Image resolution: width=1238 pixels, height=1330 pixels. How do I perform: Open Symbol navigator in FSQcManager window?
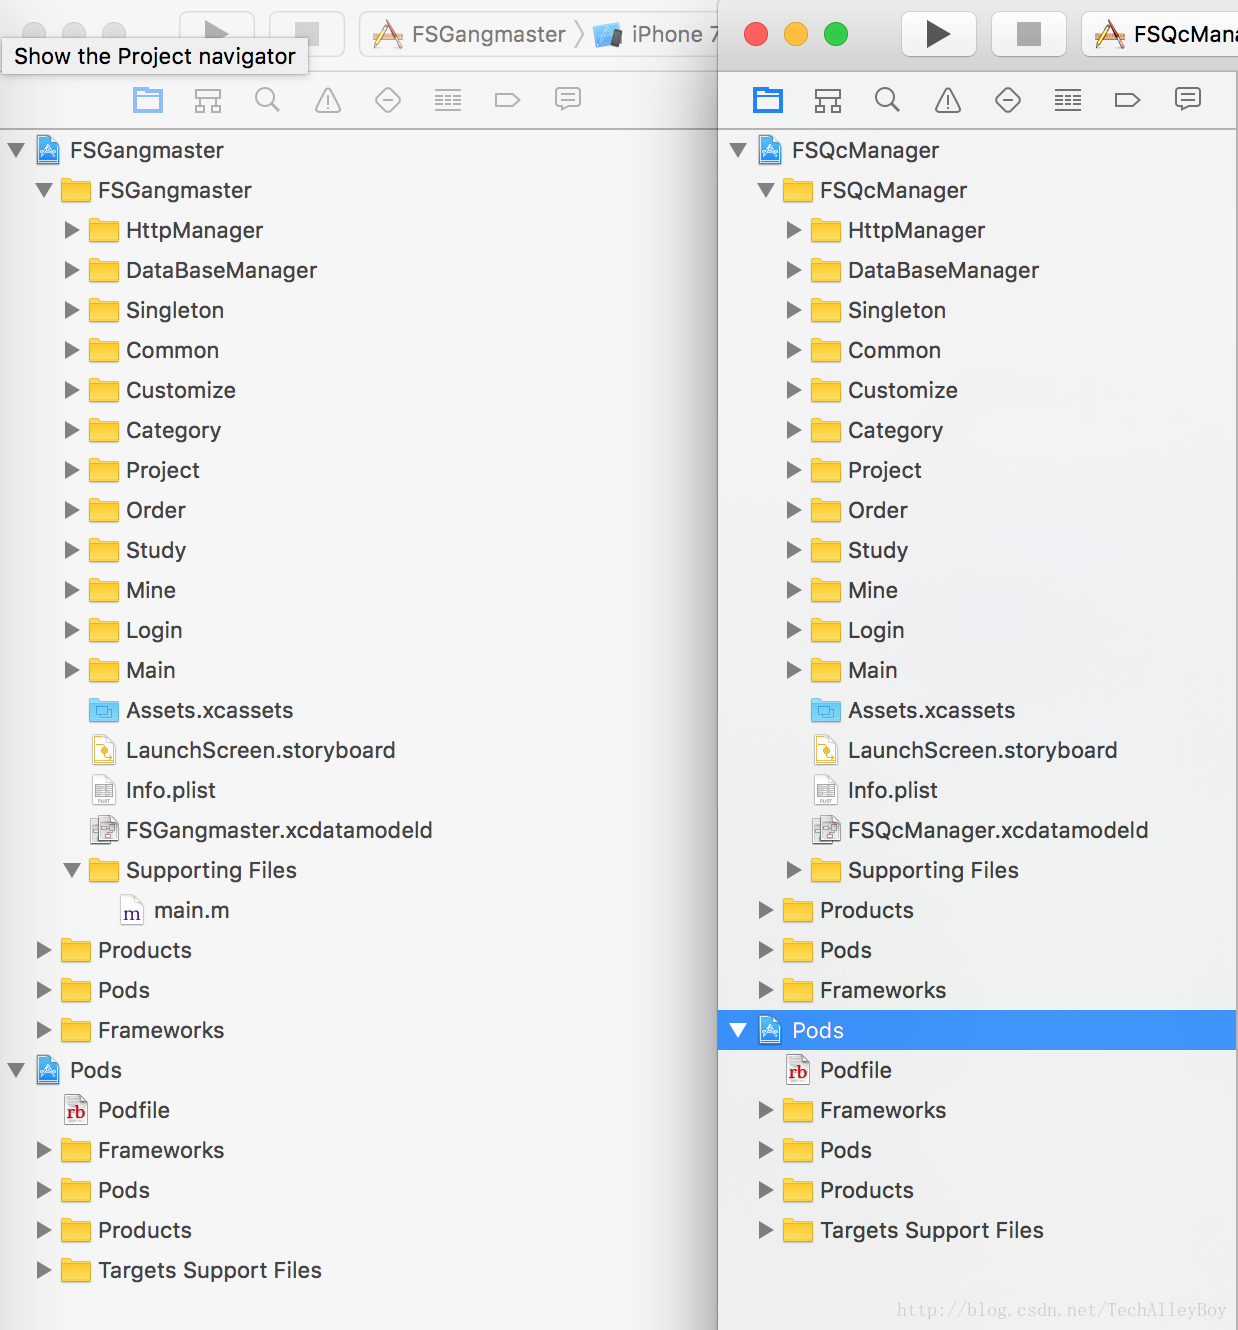click(828, 100)
